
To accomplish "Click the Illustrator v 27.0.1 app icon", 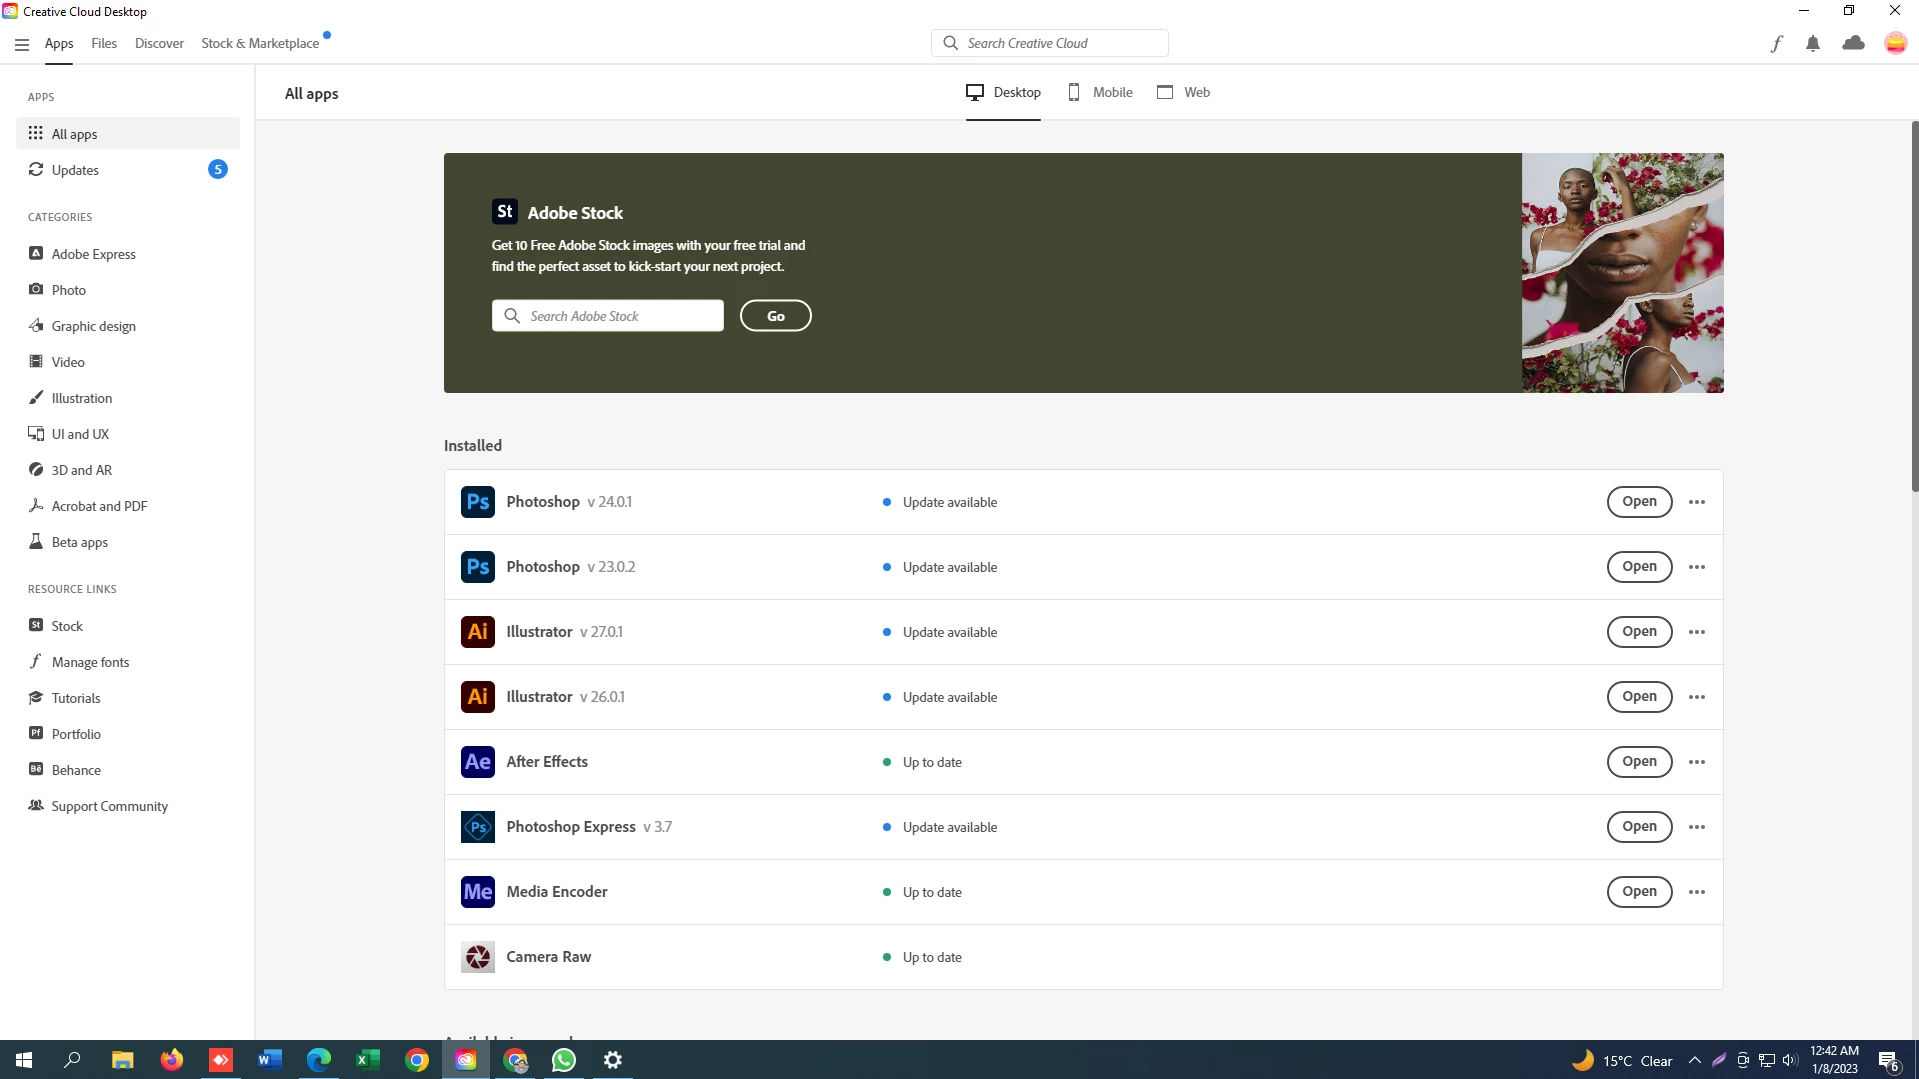I will 478,632.
